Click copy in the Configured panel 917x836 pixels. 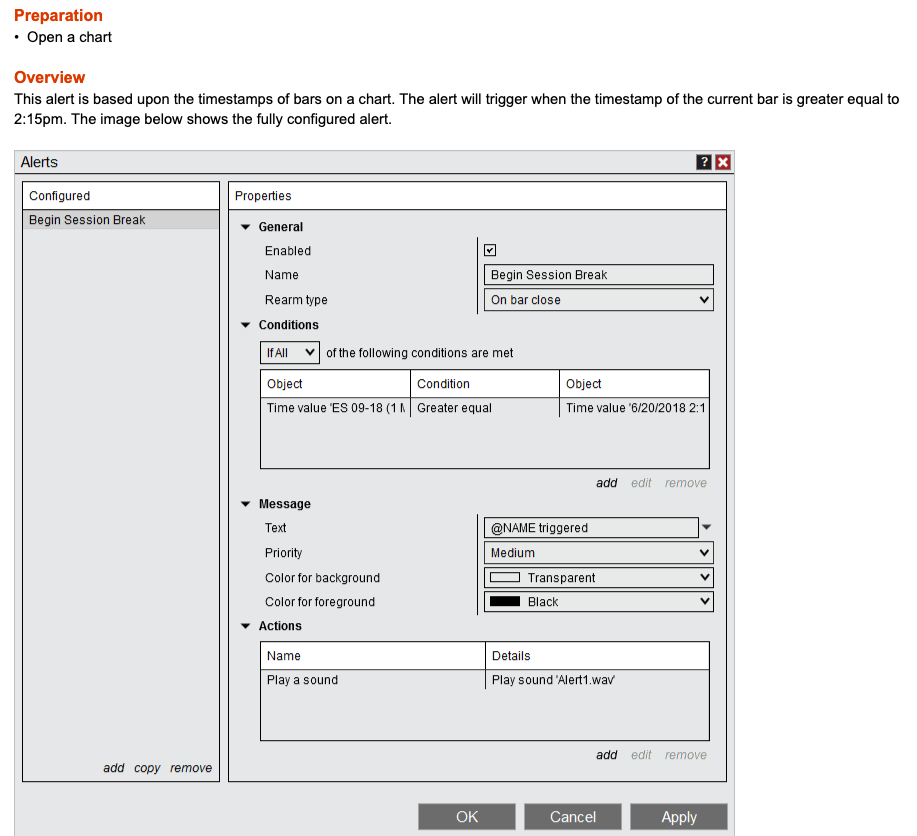pos(147,768)
